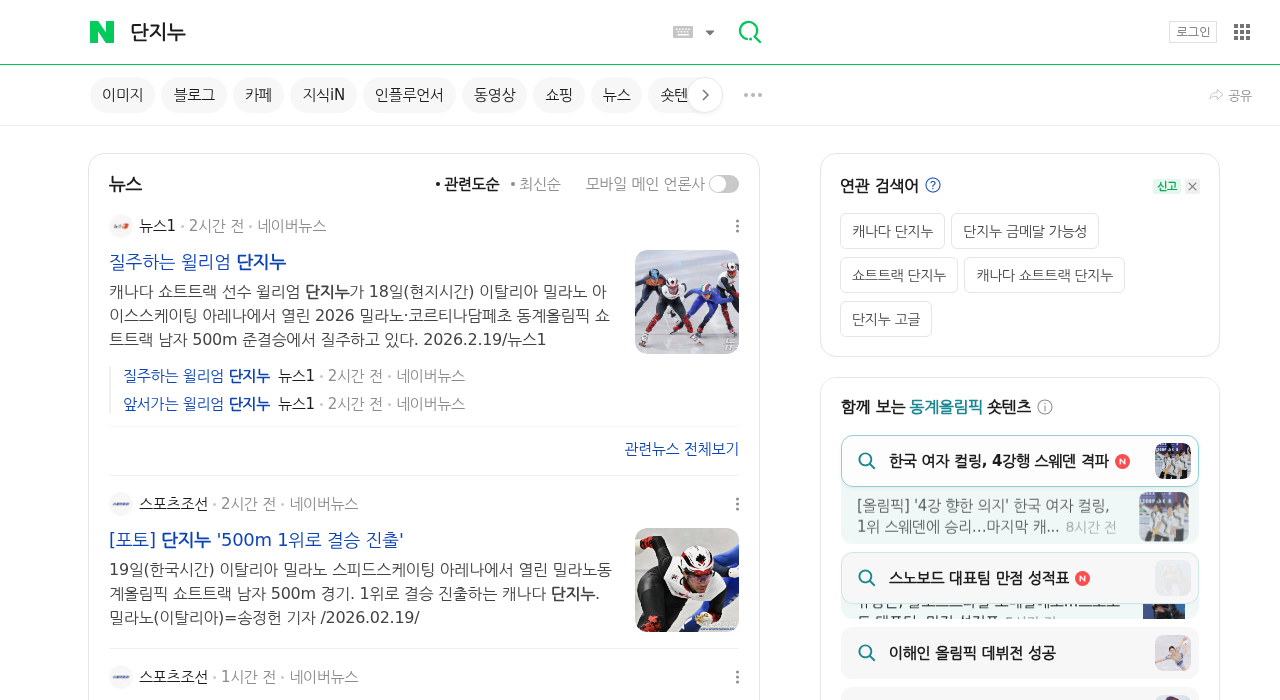
Task: Select the 캐나다 단지누 related keyword
Action: tap(892, 230)
